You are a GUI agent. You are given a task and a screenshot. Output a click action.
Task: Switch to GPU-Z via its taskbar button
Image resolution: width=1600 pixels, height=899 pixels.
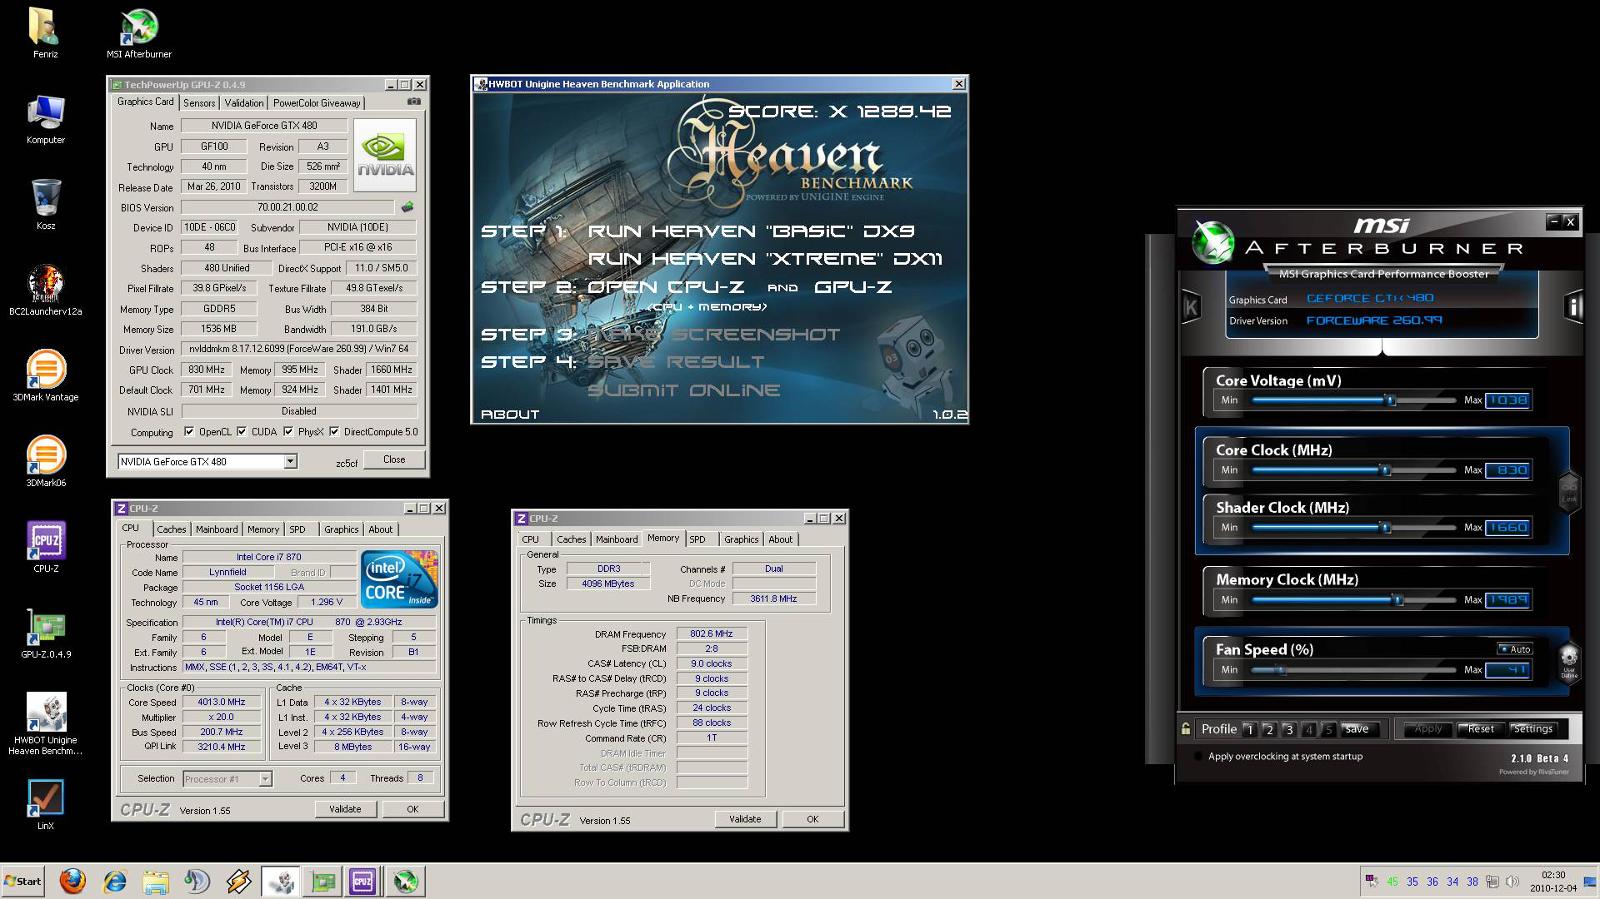tap(323, 881)
